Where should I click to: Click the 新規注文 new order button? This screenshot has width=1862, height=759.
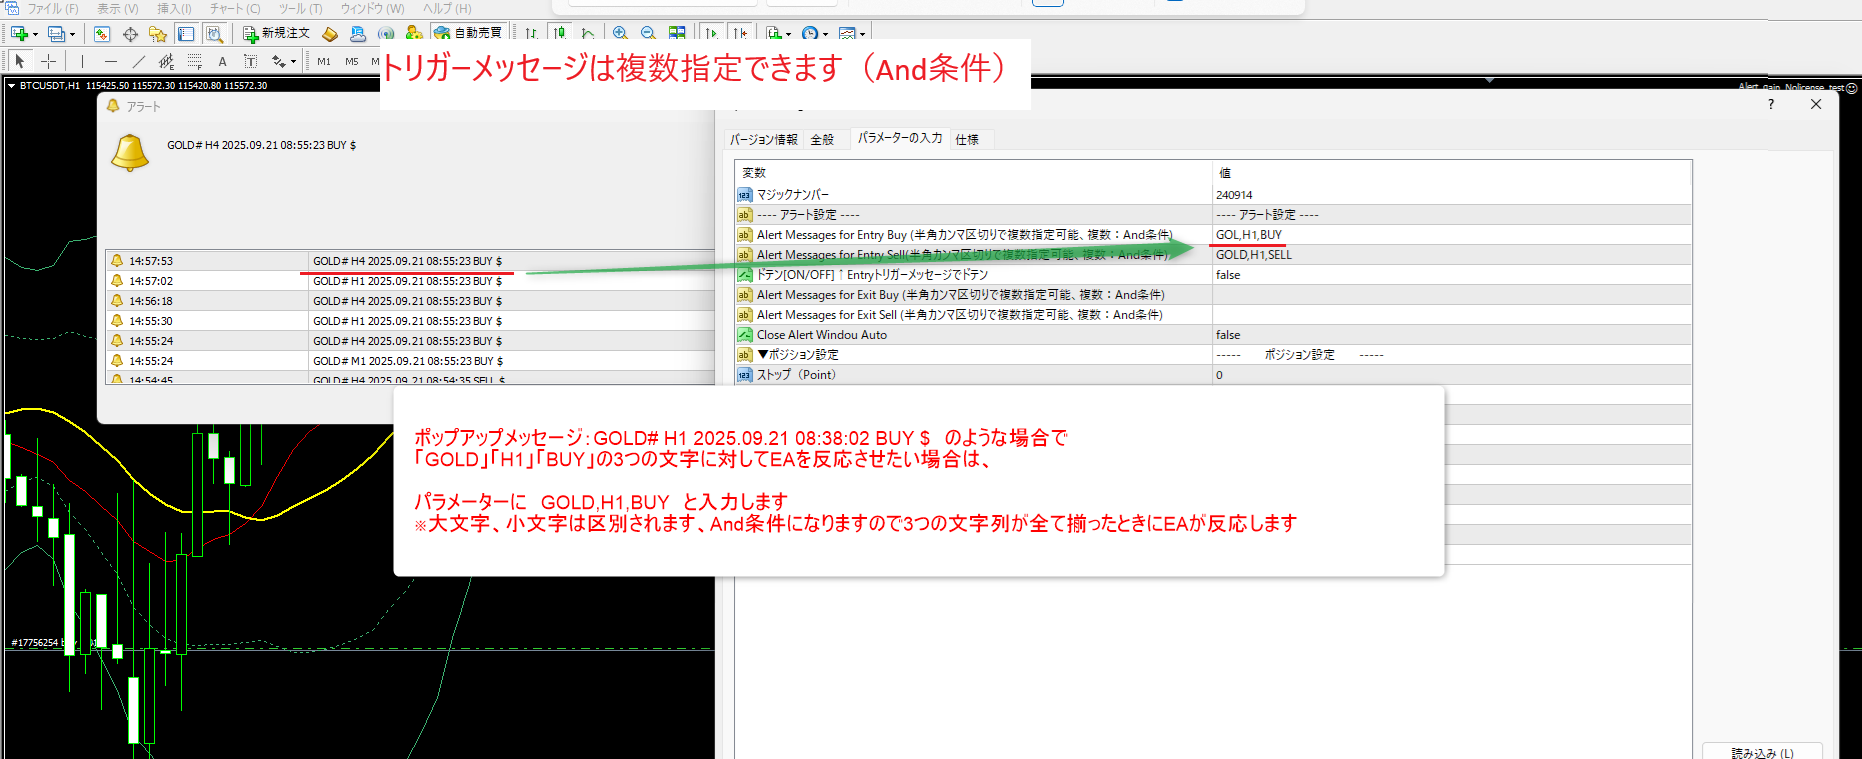tap(276, 34)
